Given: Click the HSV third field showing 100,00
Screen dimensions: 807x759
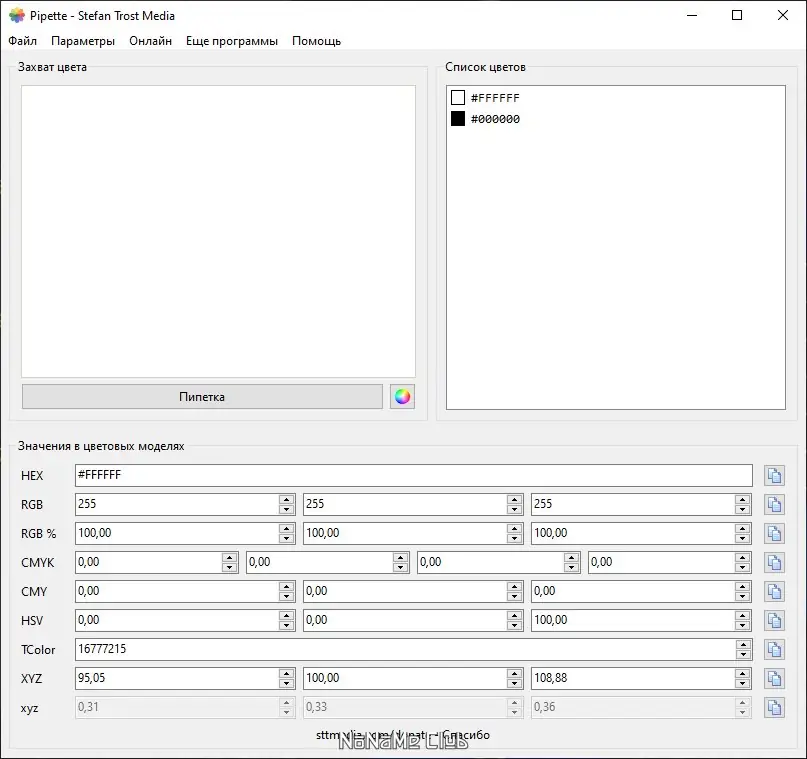Looking at the screenshot, I should click(x=633, y=621).
